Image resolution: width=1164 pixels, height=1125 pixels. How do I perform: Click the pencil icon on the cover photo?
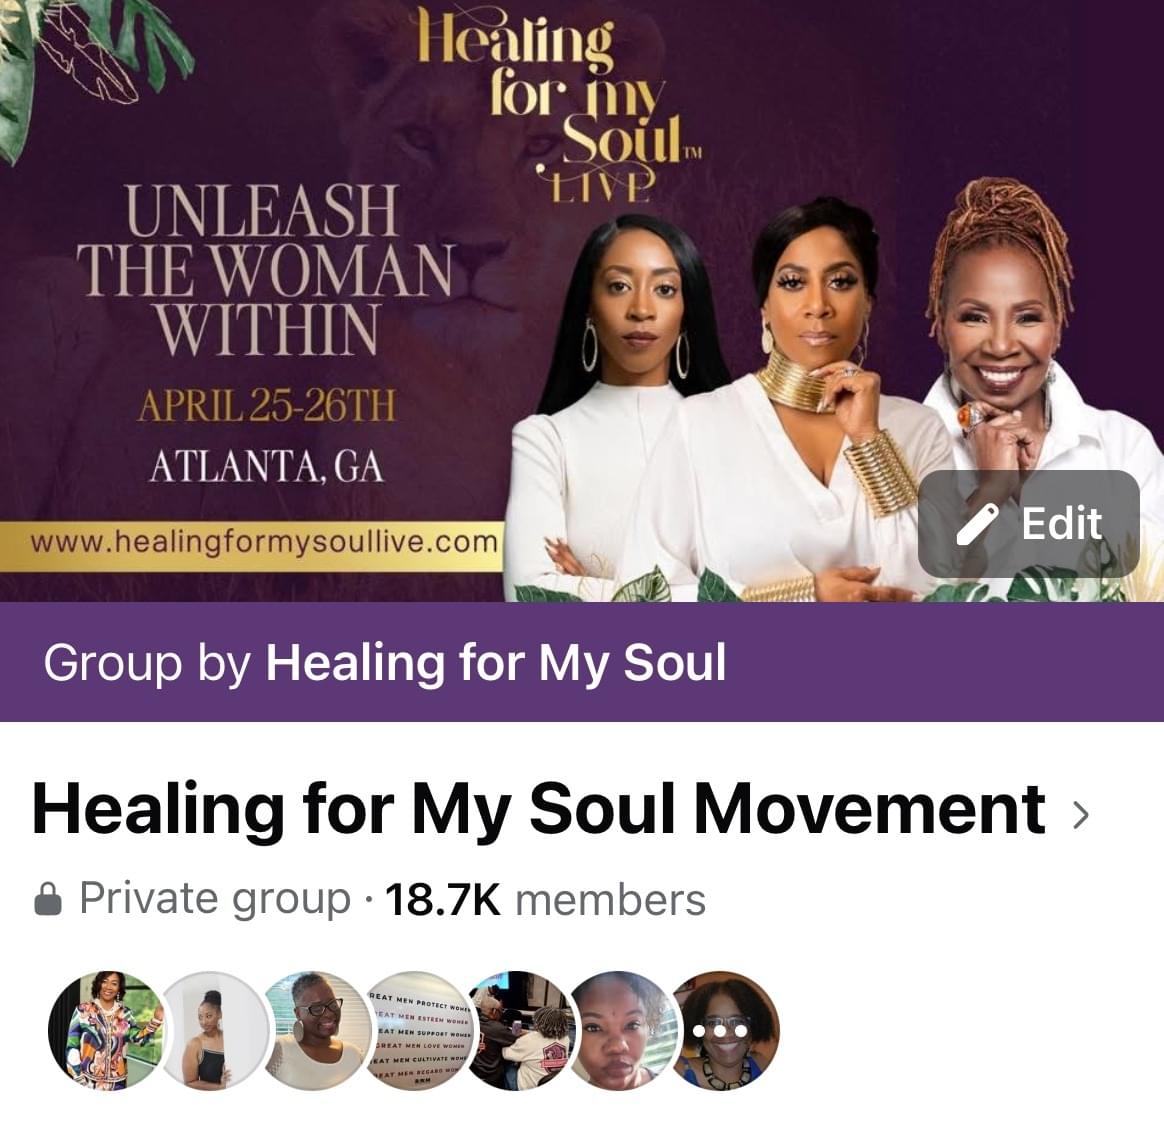pyautogui.click(x=976, y=524)
